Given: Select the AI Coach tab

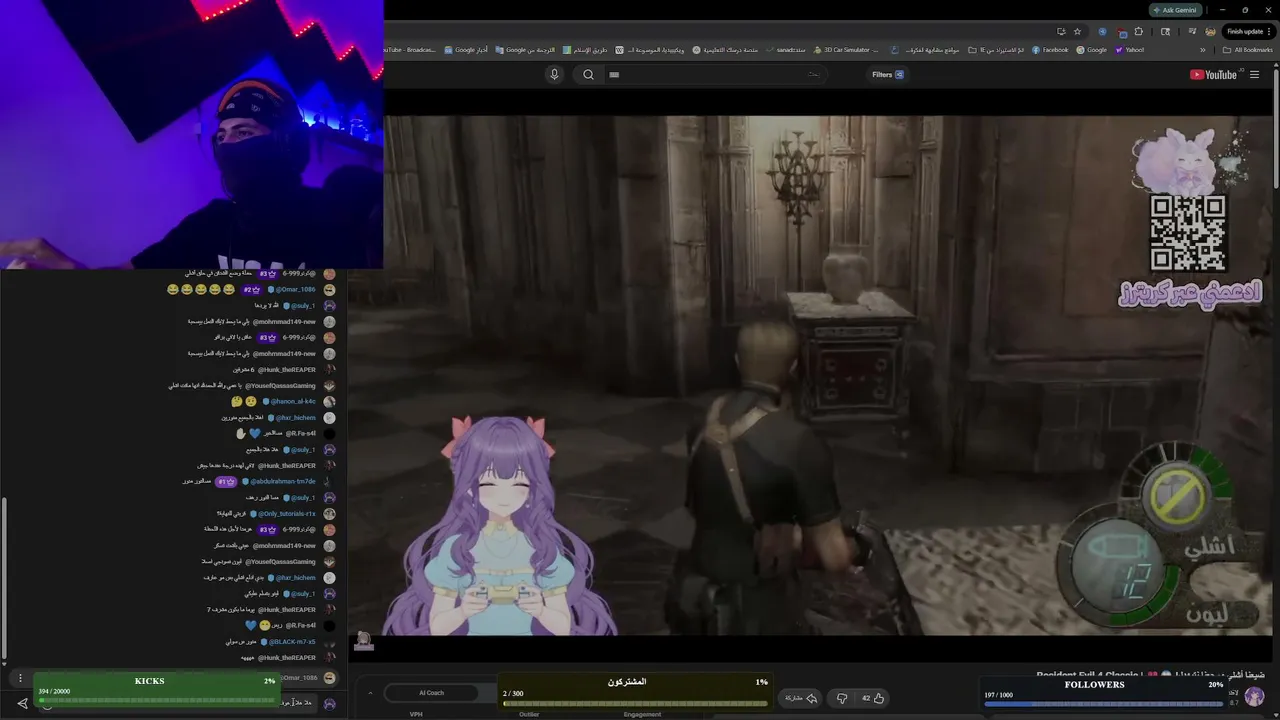Looking at the screenshot, I should pos(432,693).
